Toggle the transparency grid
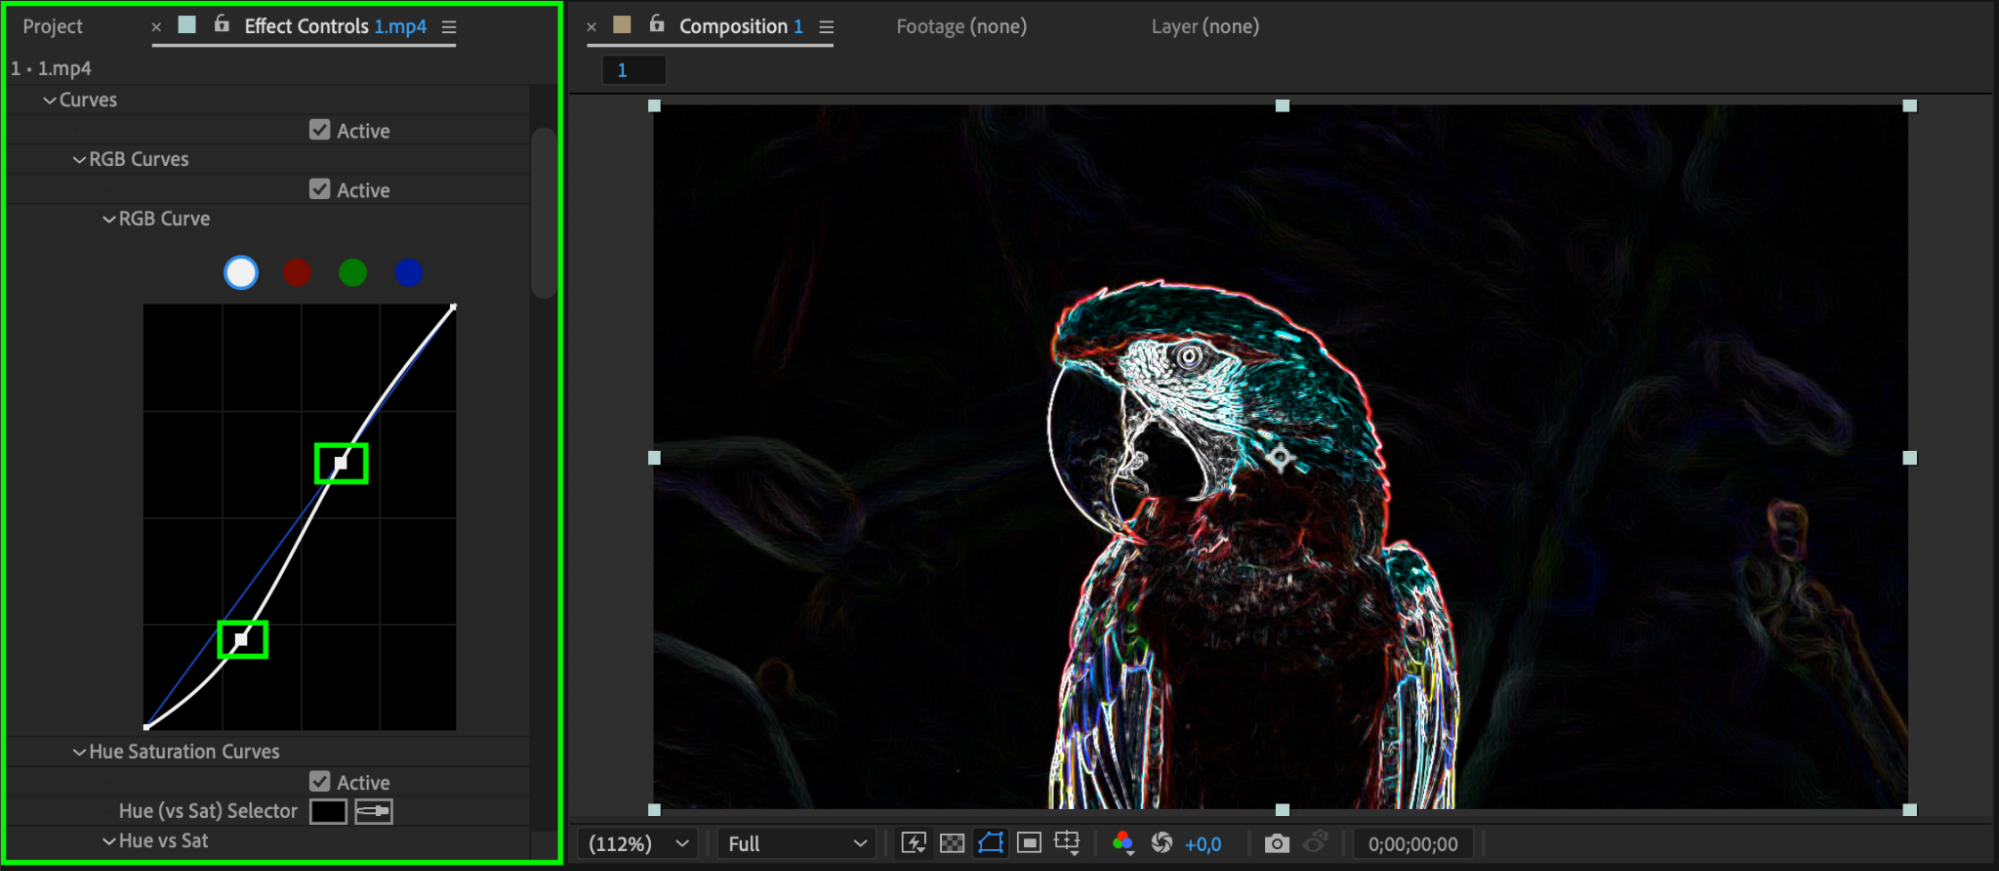The image size is (1999, 871). click(x=952, y=843)
